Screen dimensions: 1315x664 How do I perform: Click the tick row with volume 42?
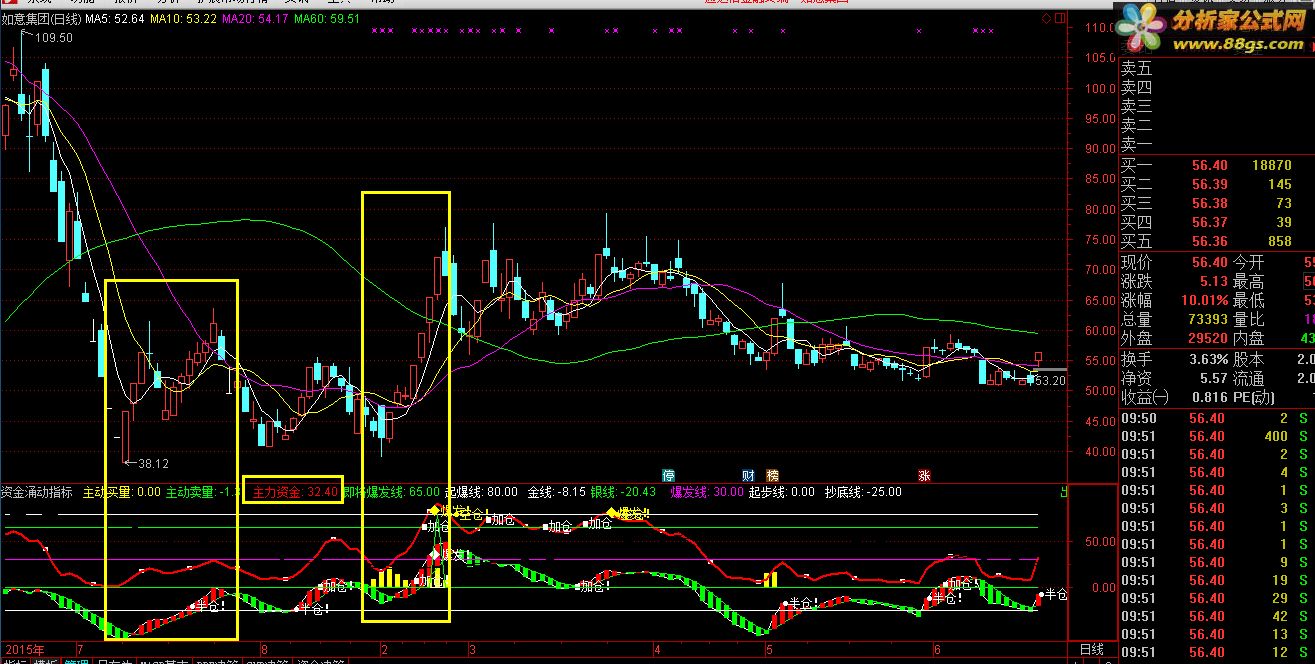click(x=1216, y=616)
